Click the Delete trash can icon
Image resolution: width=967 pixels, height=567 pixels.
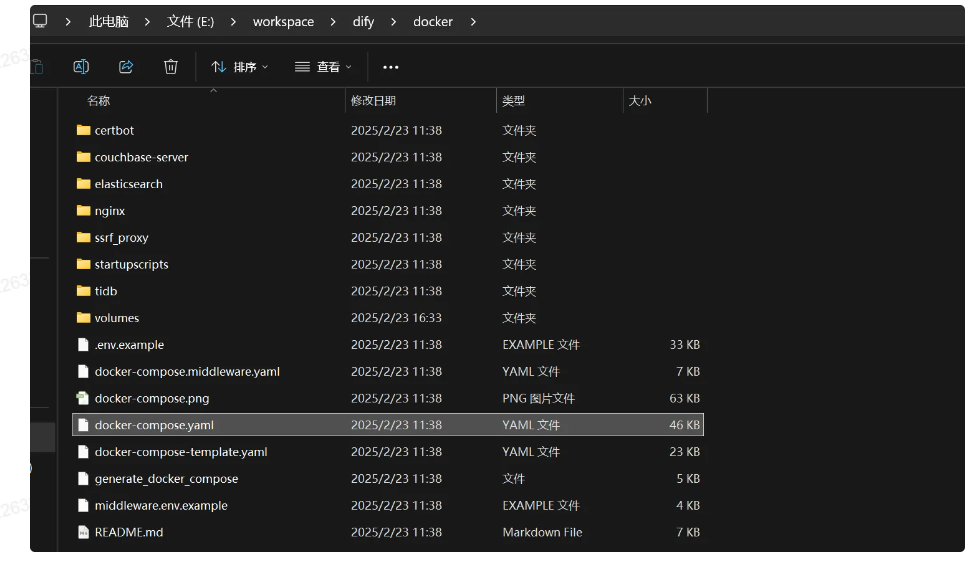171,67
